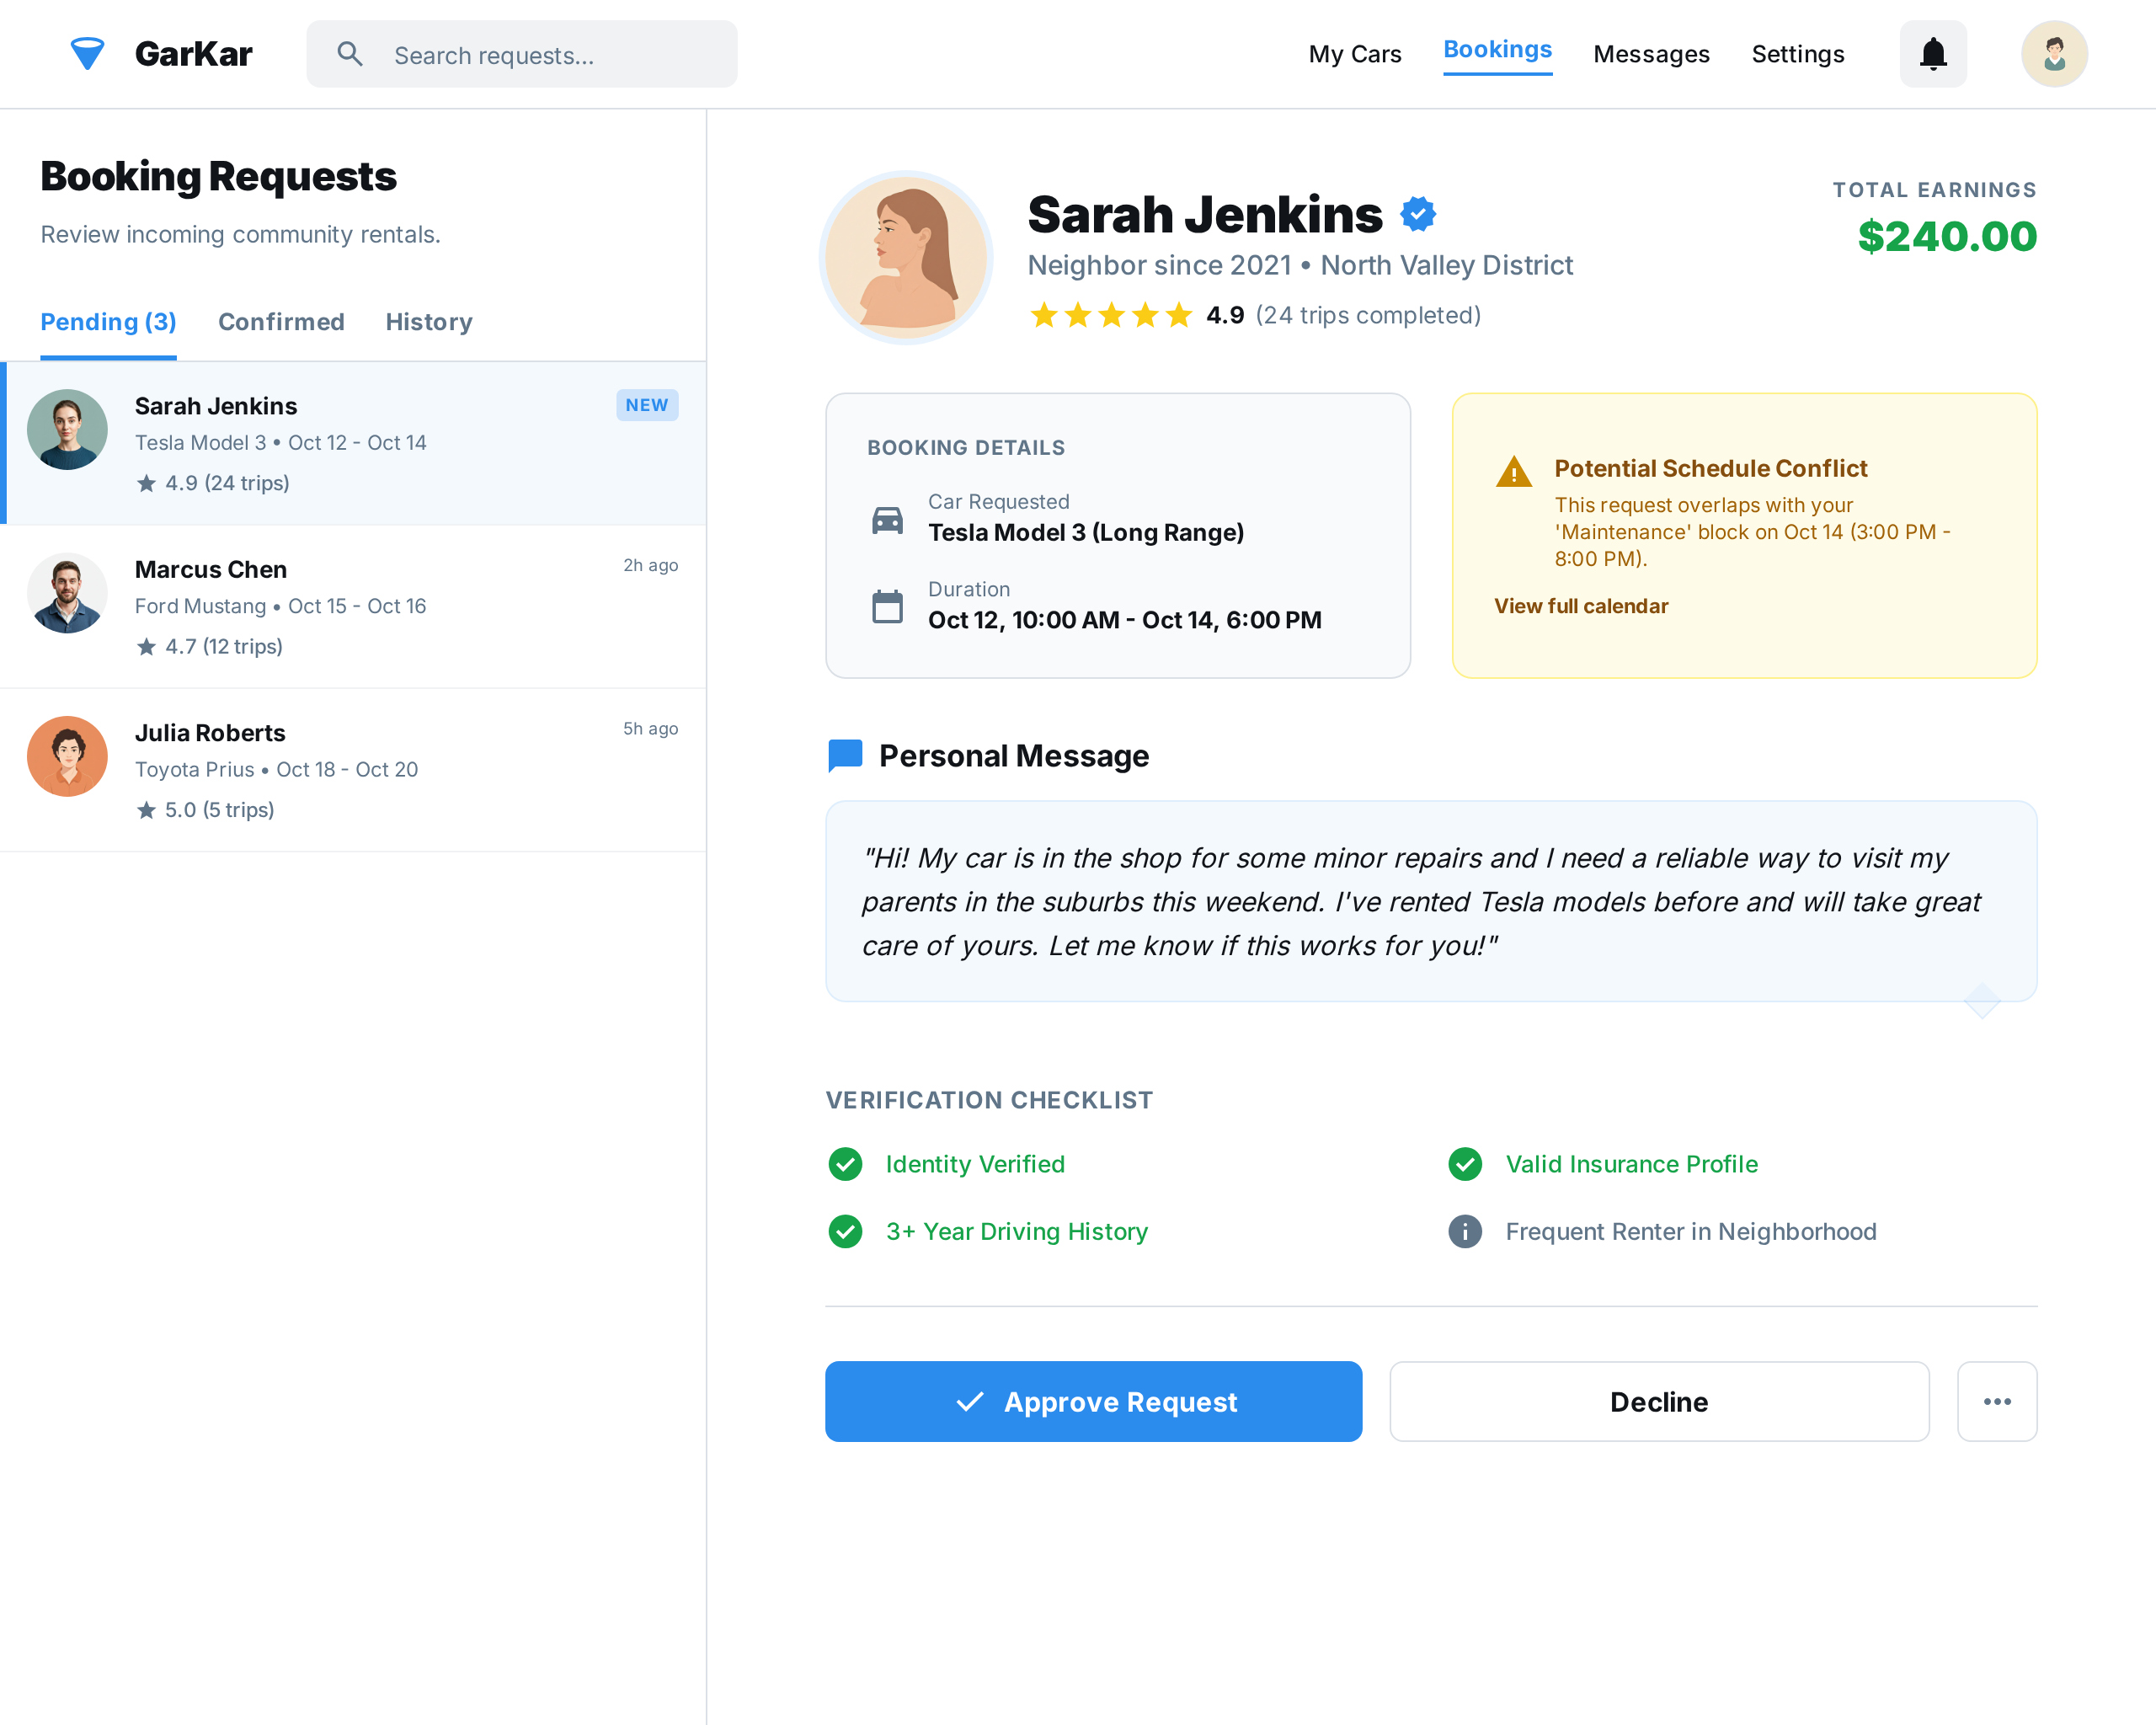Switch to the History tab
2156x1725 pixels.
[429, 322]
